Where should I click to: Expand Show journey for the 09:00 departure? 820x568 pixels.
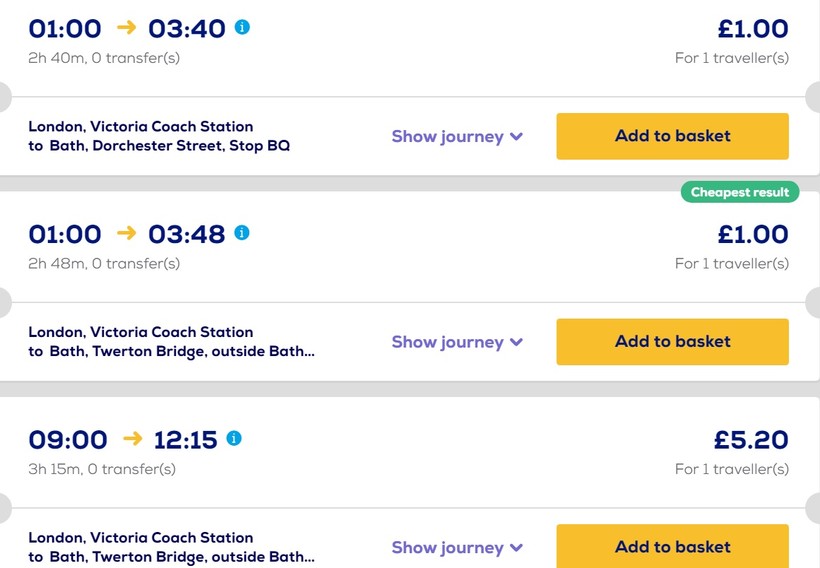[x=457, y=547]
